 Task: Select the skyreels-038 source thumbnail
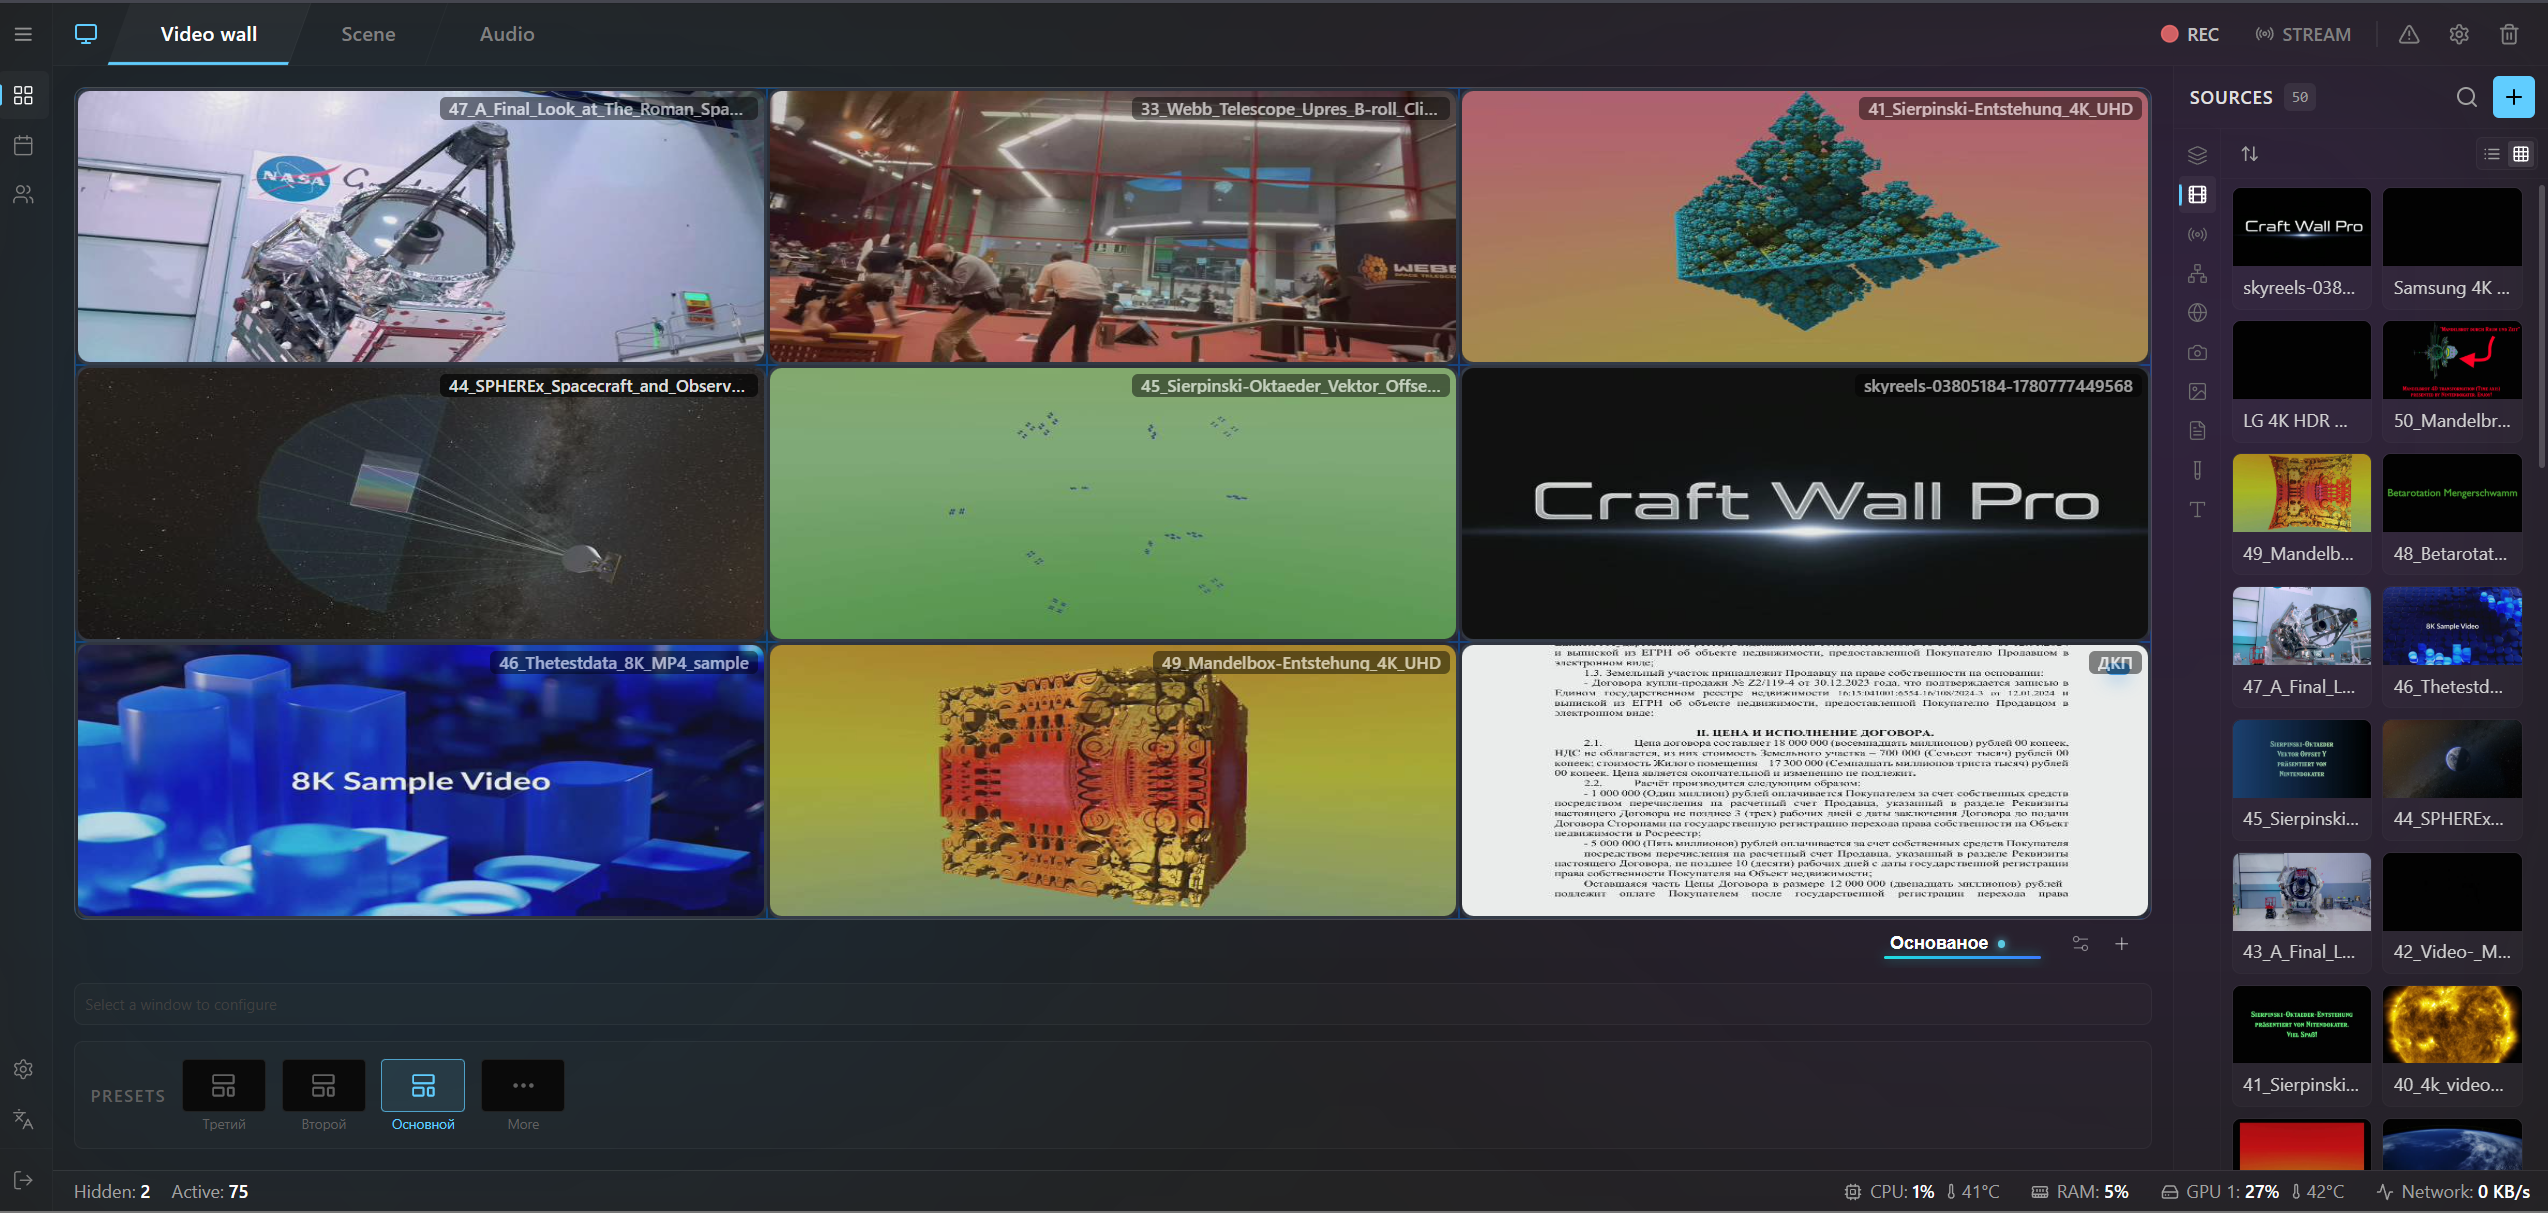(x=2301, y=227)
